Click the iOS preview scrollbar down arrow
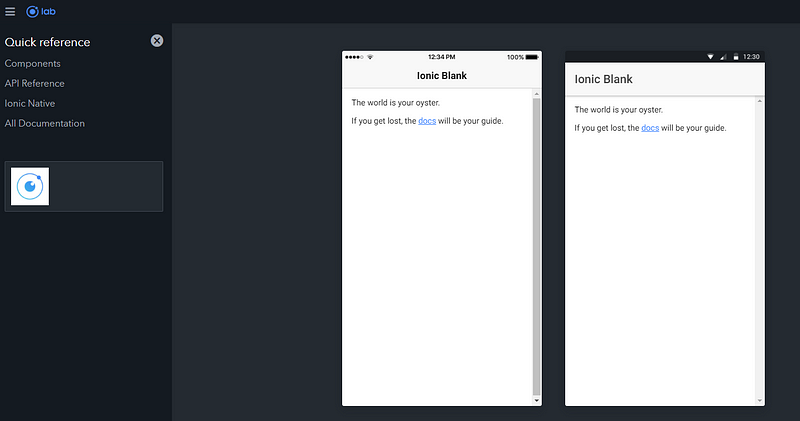The image size is (800, 421). [x=536, y=401]
